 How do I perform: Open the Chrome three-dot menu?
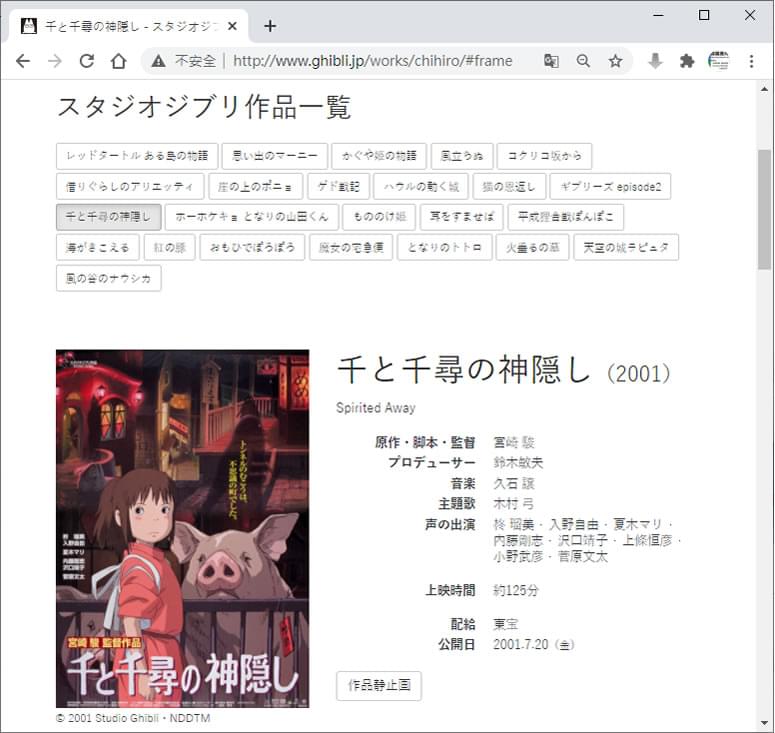[x=751, y=61]
